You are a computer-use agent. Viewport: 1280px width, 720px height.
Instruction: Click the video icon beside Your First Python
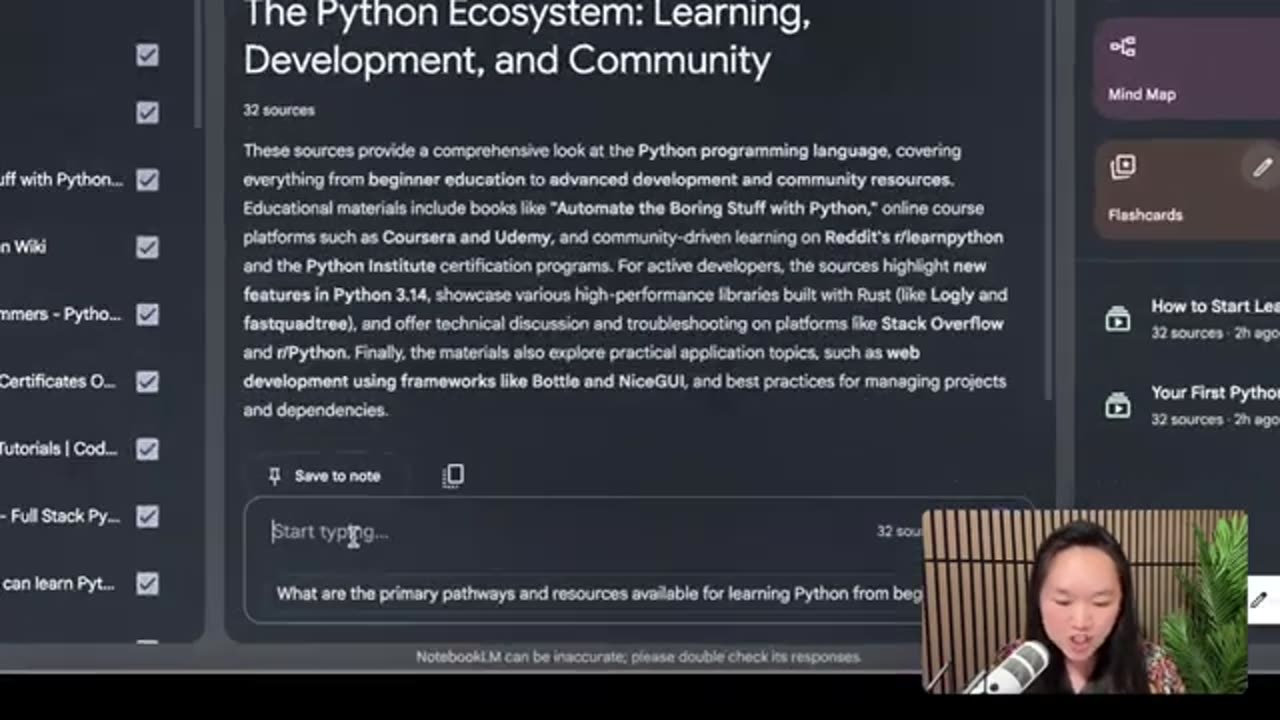pos(1118,405)
